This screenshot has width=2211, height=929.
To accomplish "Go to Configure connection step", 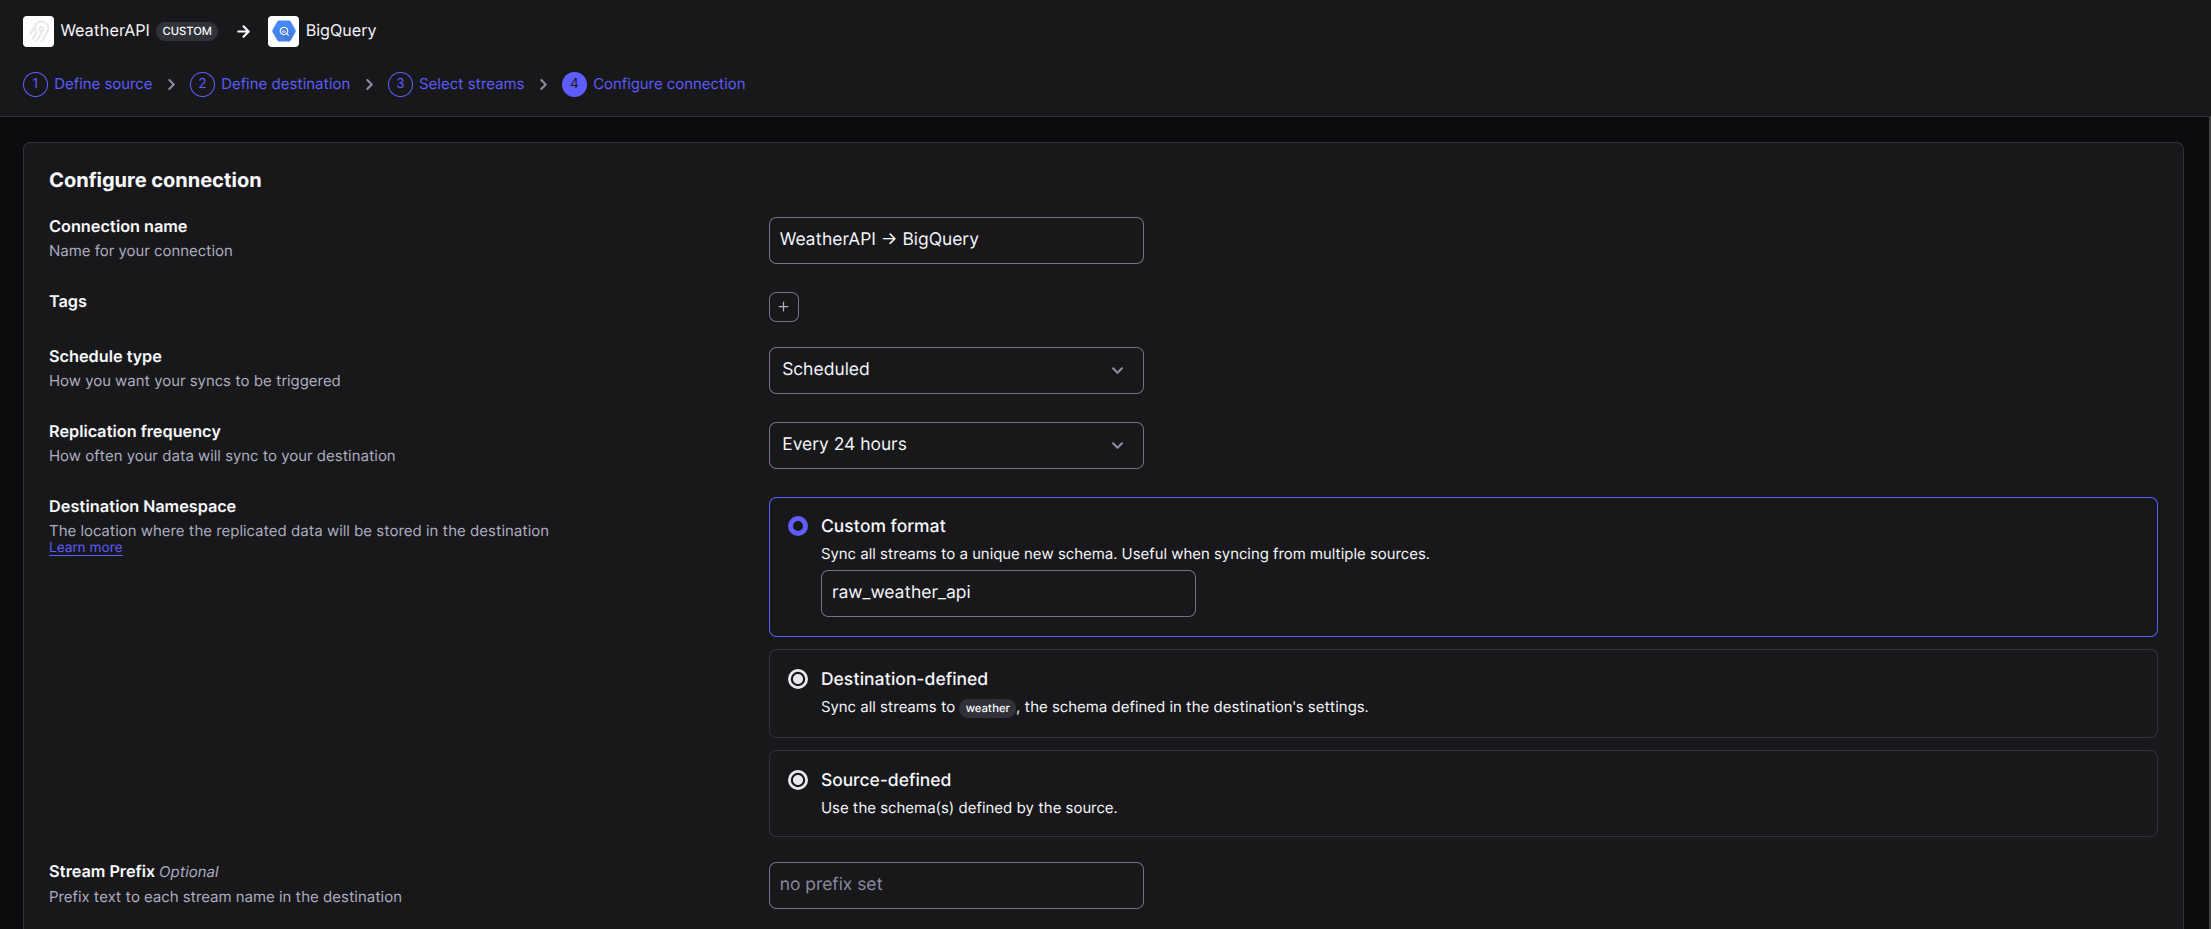I will point(669,84).
